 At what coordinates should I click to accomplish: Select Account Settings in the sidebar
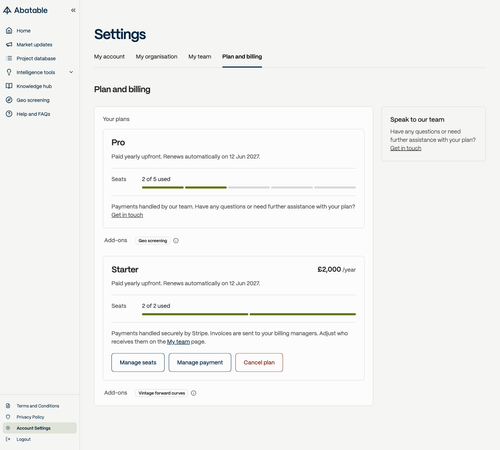pyautogui.click(x=40, y=428)
